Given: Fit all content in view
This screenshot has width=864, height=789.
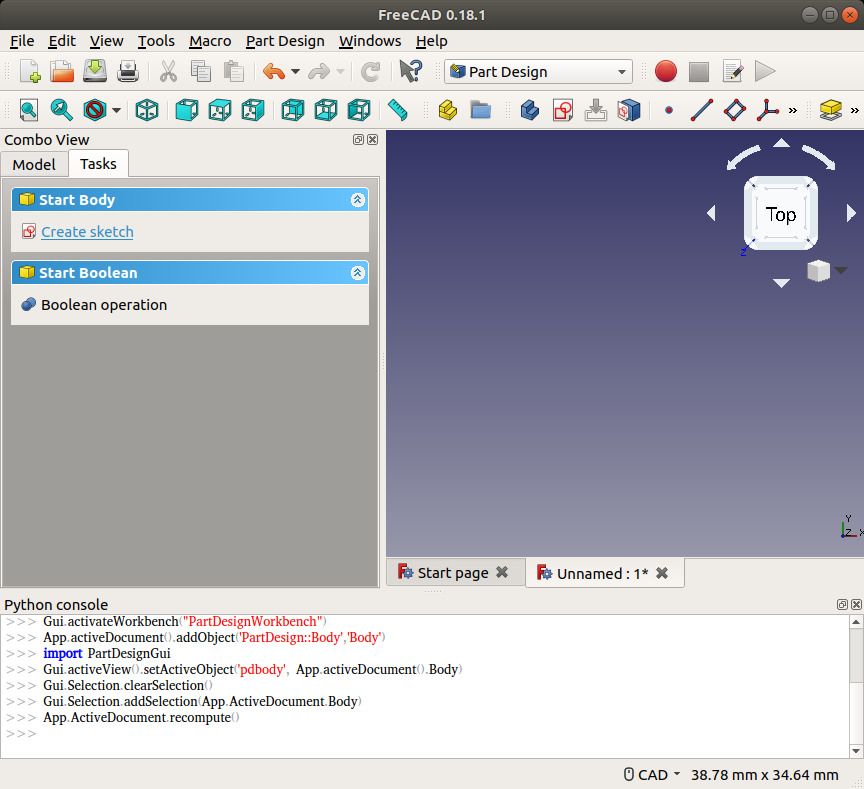Looking at the screenshot, I should click(x=29, y=110).
